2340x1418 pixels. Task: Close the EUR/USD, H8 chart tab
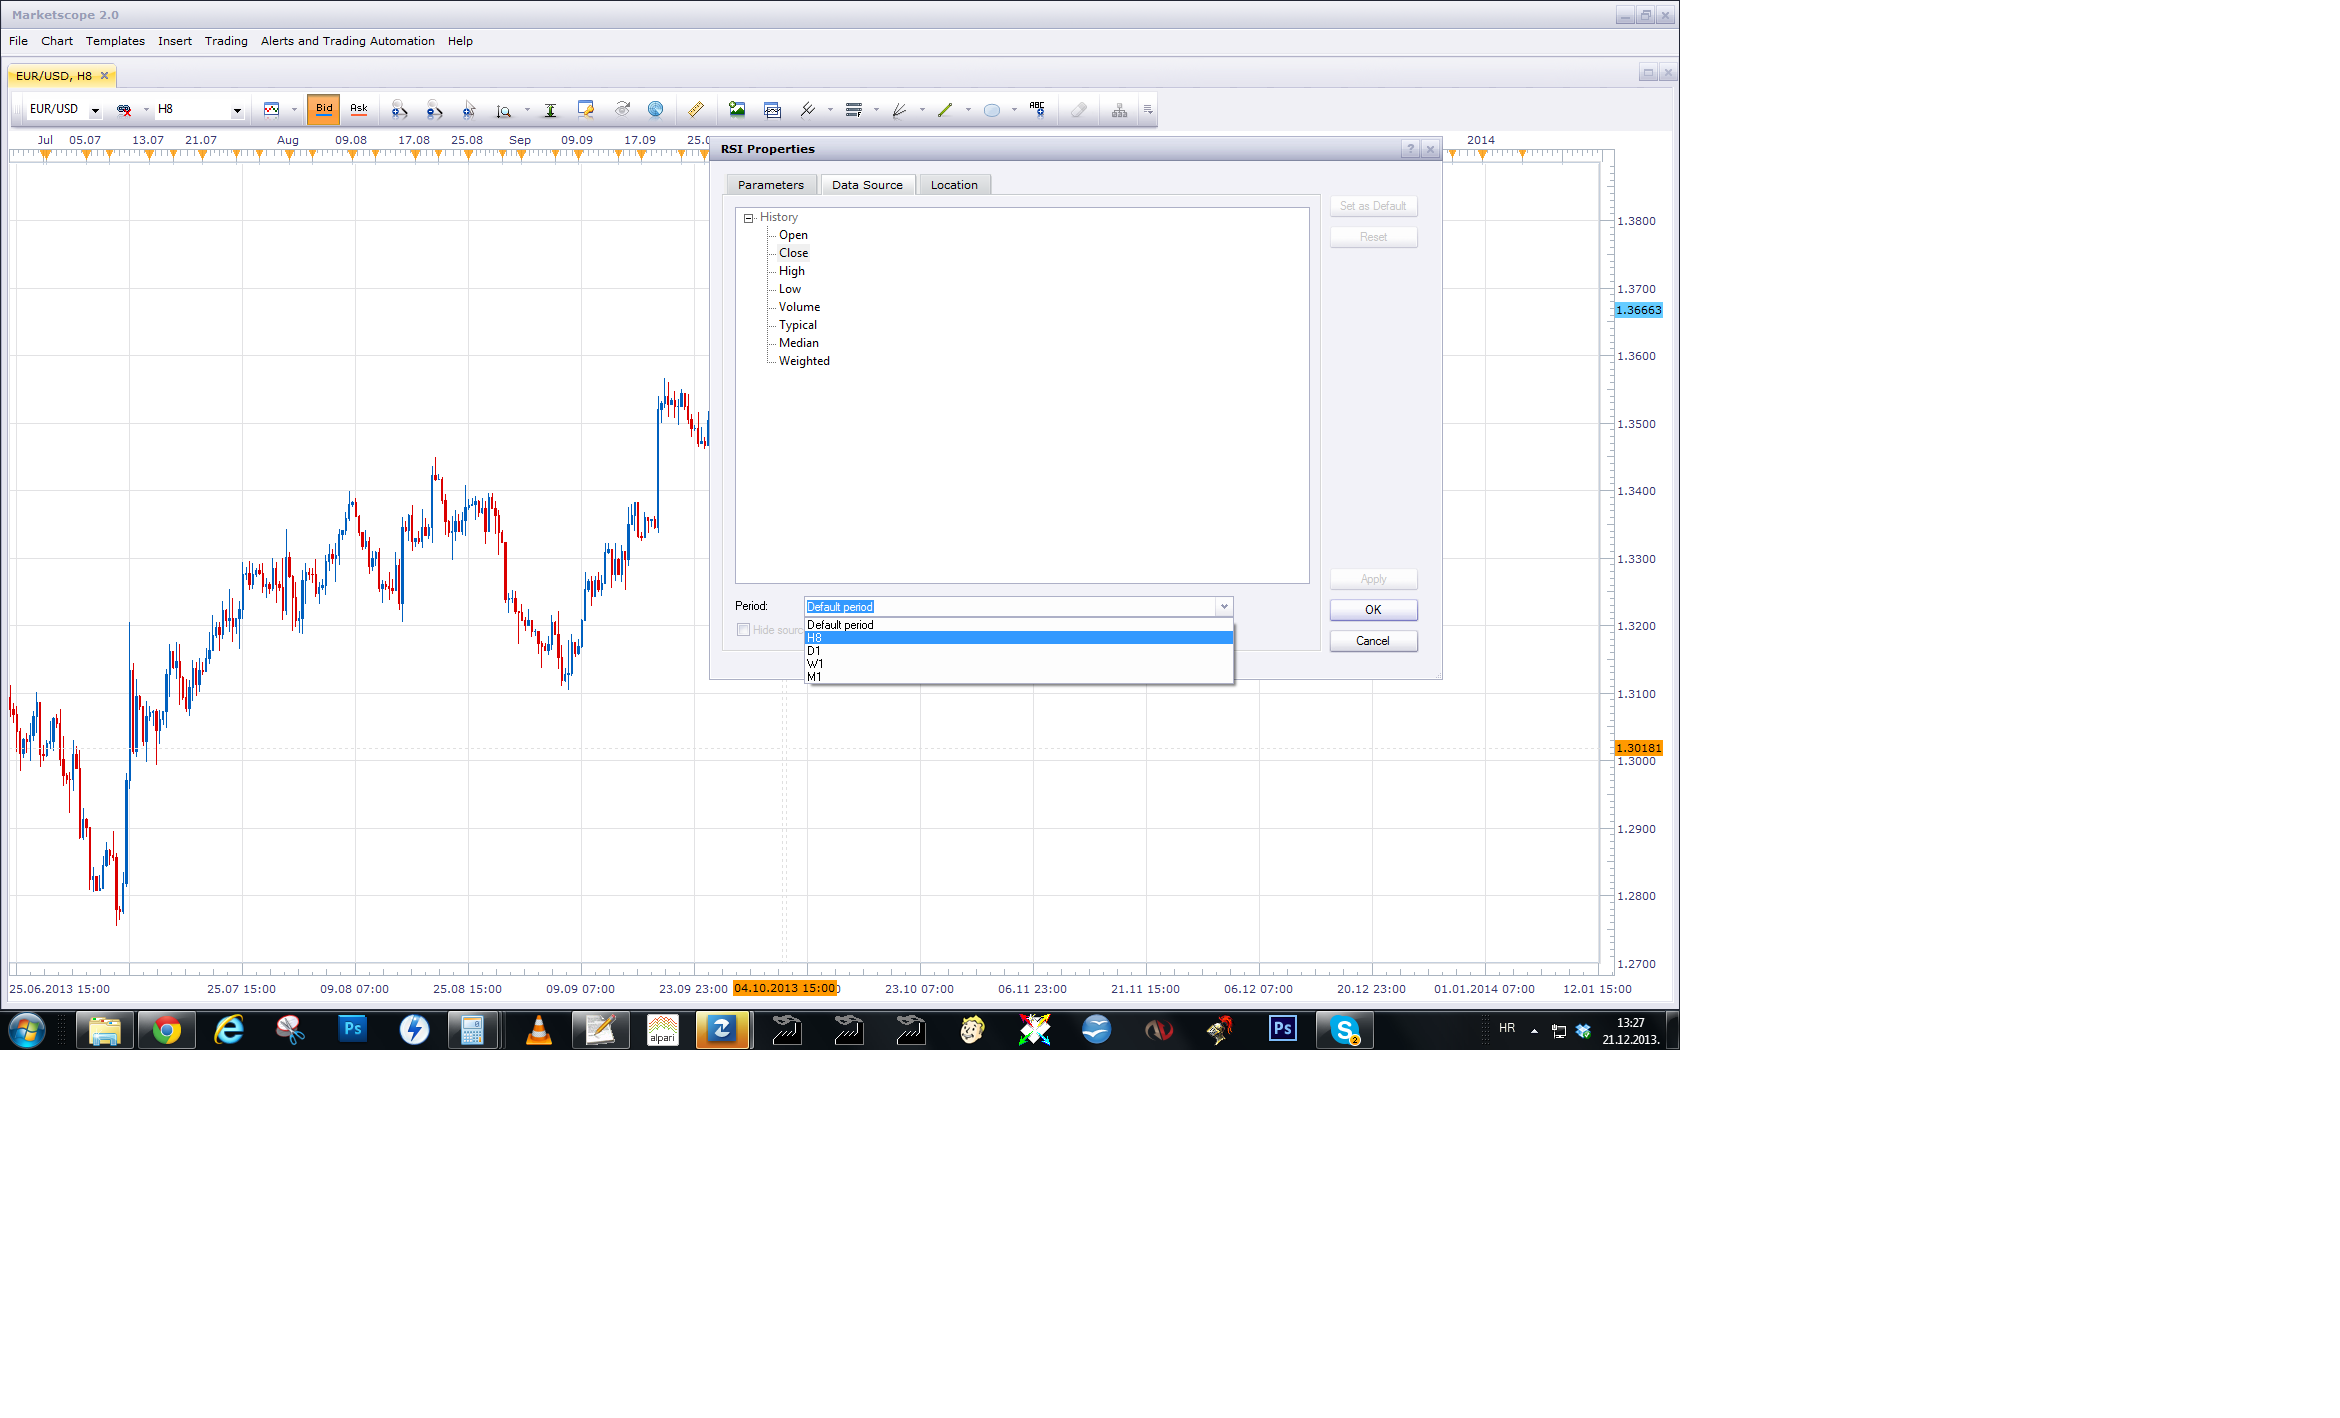point(104,76)
